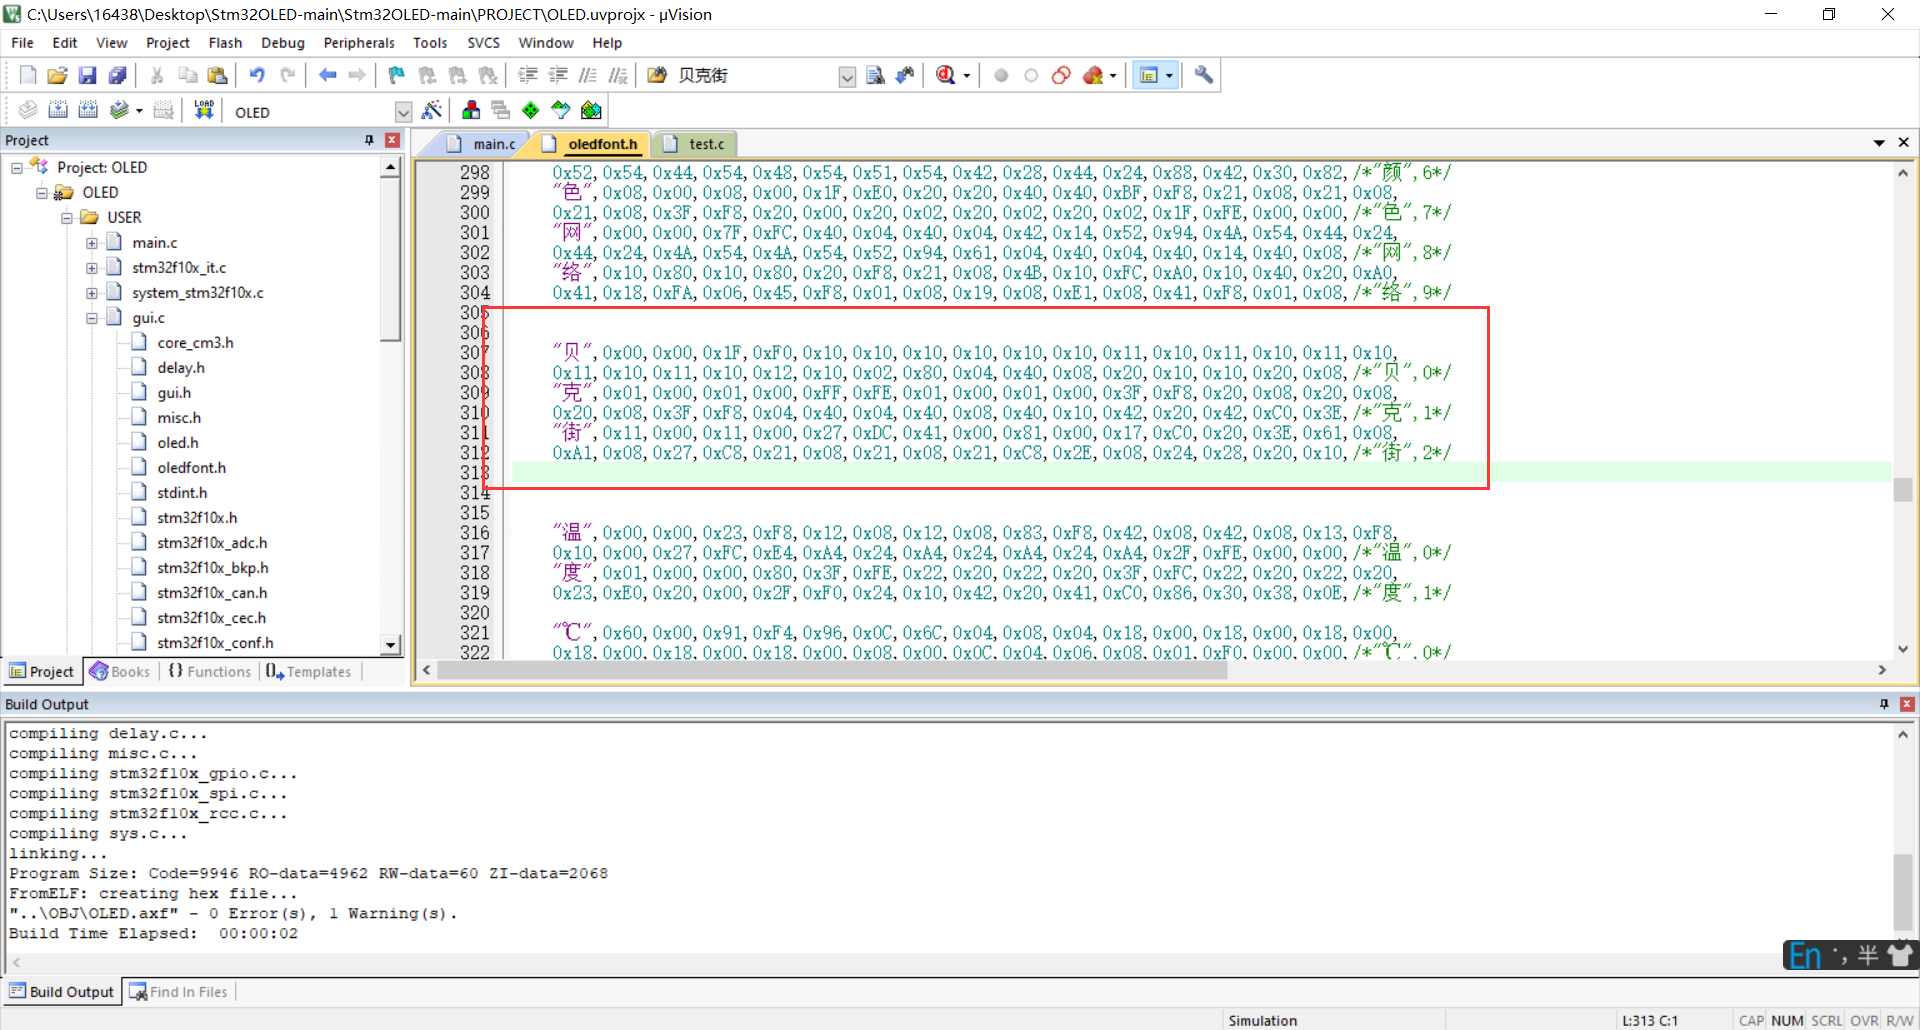The image size is (1920, 1030).
Task: Click the Open file icon
Action: 58,75
